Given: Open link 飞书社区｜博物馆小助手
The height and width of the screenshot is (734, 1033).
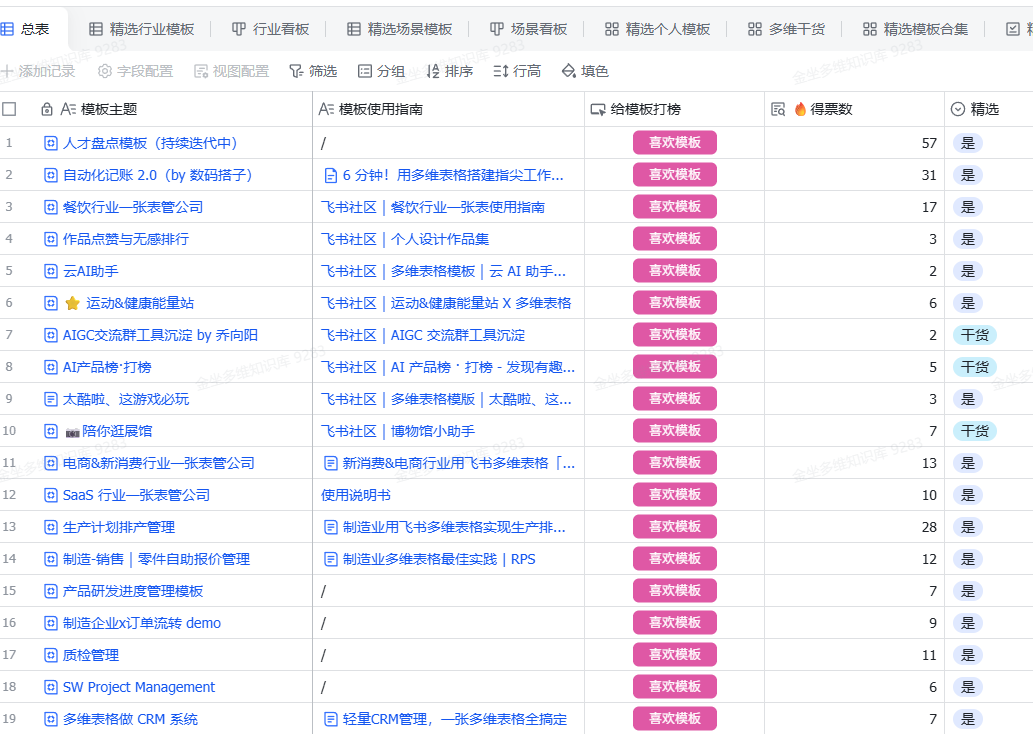Looking at the screenshot, I should pyautogui.click(x=398, y=431).
